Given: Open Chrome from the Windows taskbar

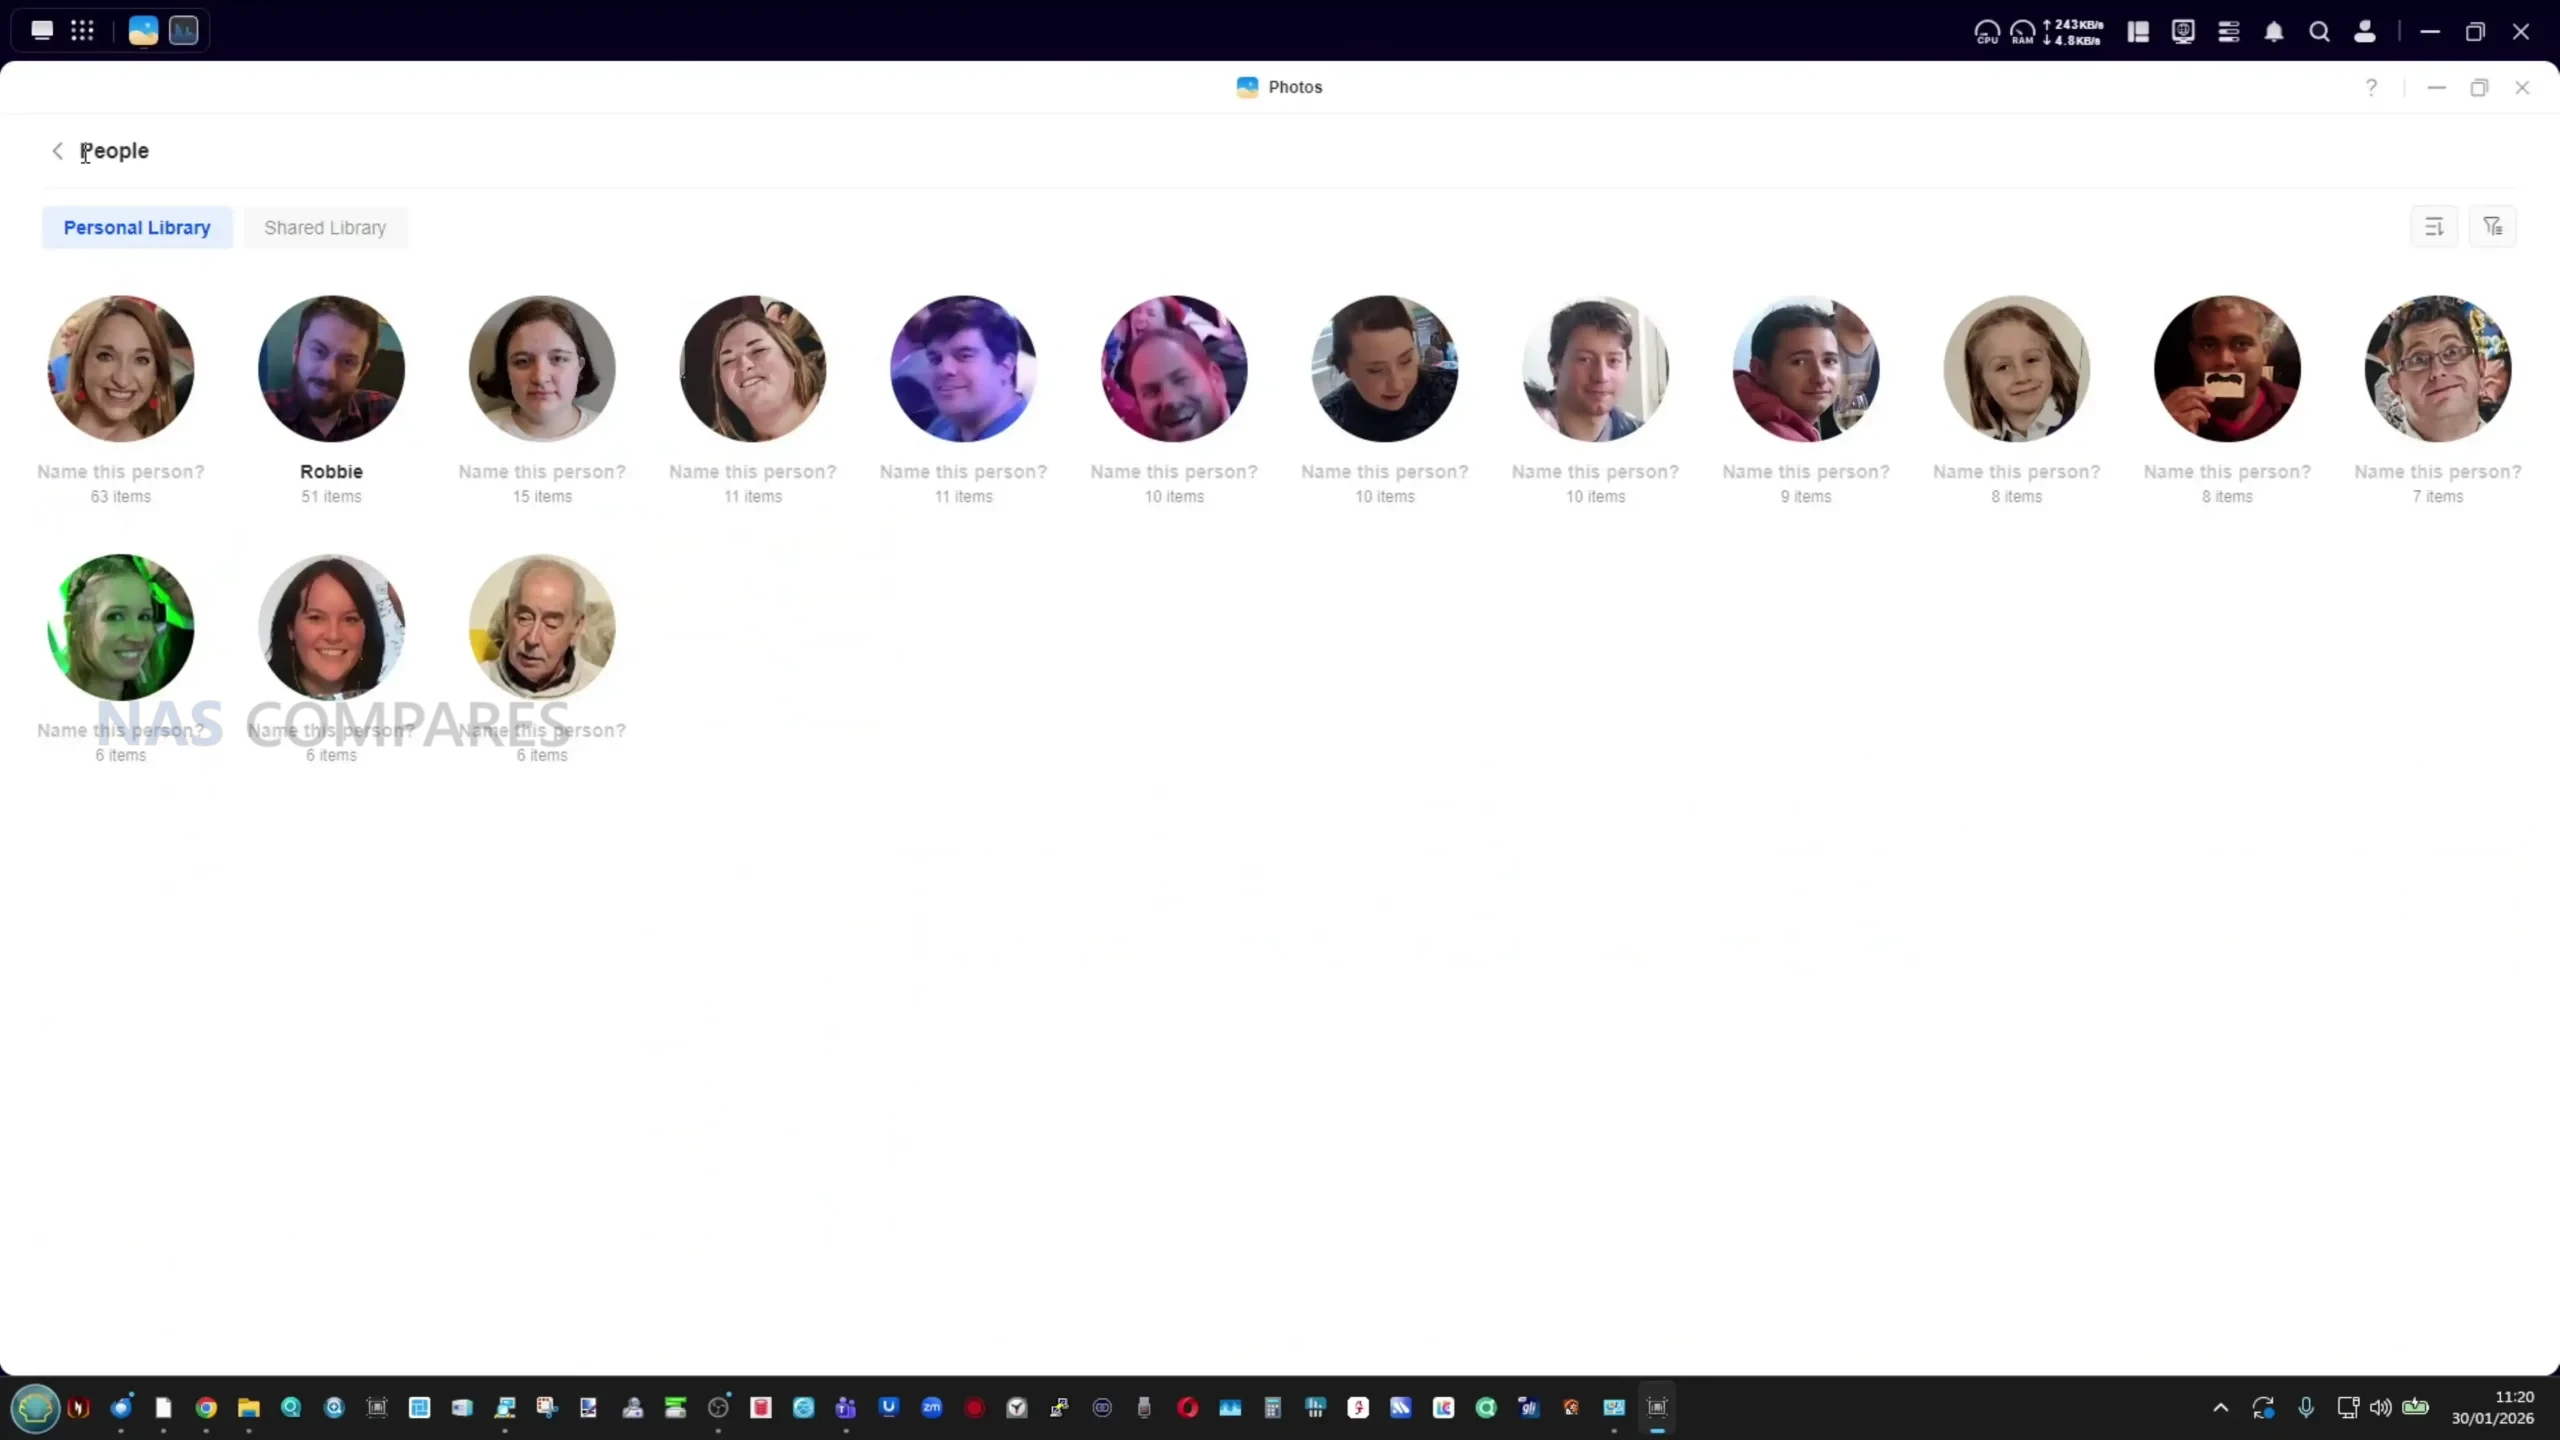Looking at the screenshot, I should click(206, 1408).
